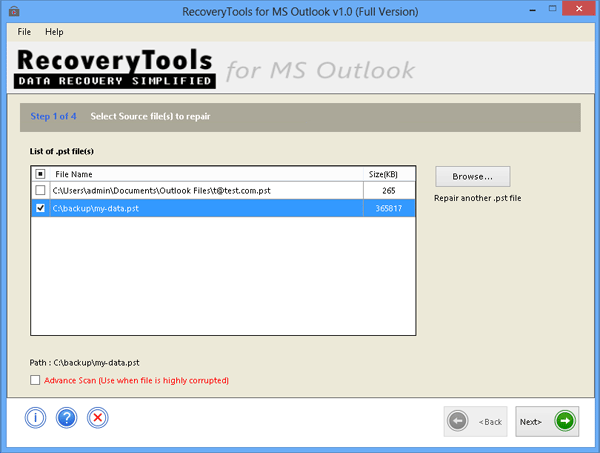The width and height of the screenshot is (600, 453).
Task: Open help via the question mark icon
Action: pyautogui.click(x=67, y=417)
